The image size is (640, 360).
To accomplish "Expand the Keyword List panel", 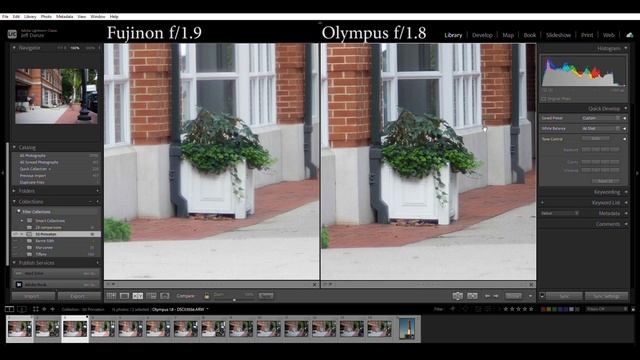I will (626, 203).
